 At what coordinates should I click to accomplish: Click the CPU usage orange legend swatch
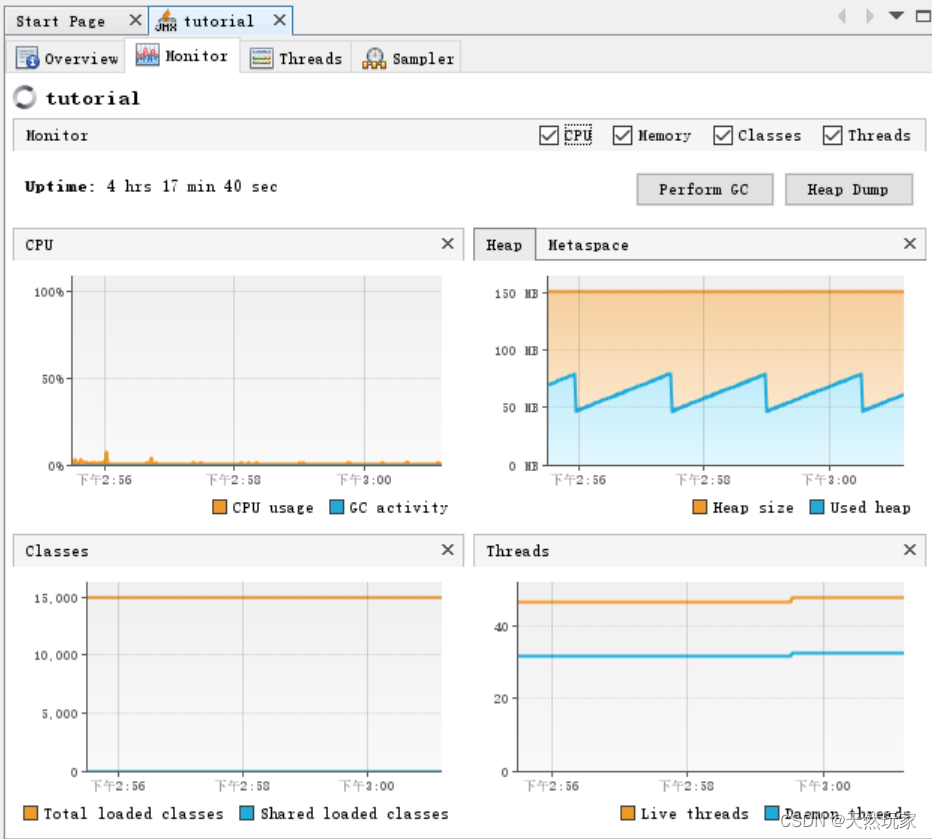(219, 507)
